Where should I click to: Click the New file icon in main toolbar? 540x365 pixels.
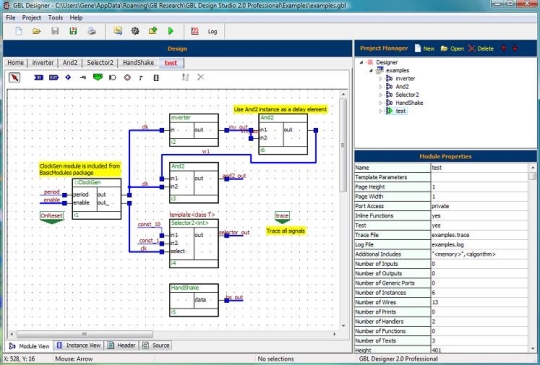pyautogui.click(x=18, y=31)
